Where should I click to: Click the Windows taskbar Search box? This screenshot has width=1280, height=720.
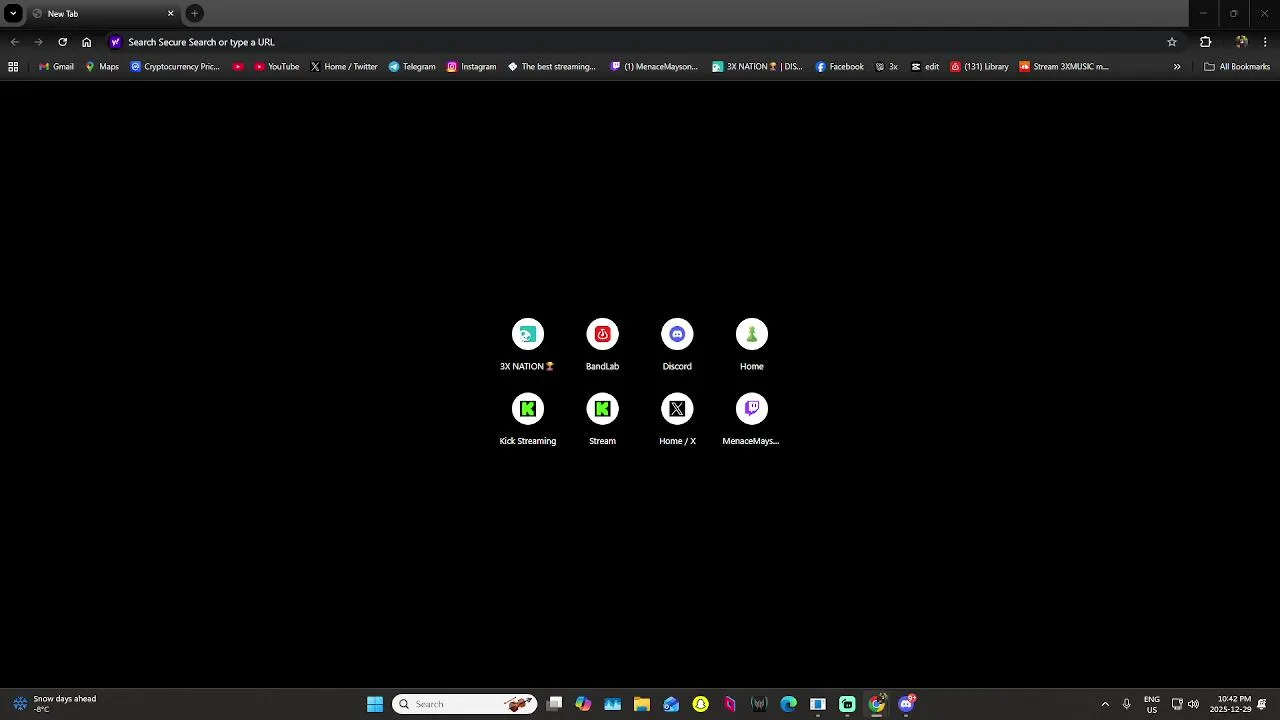pos(464,704)
